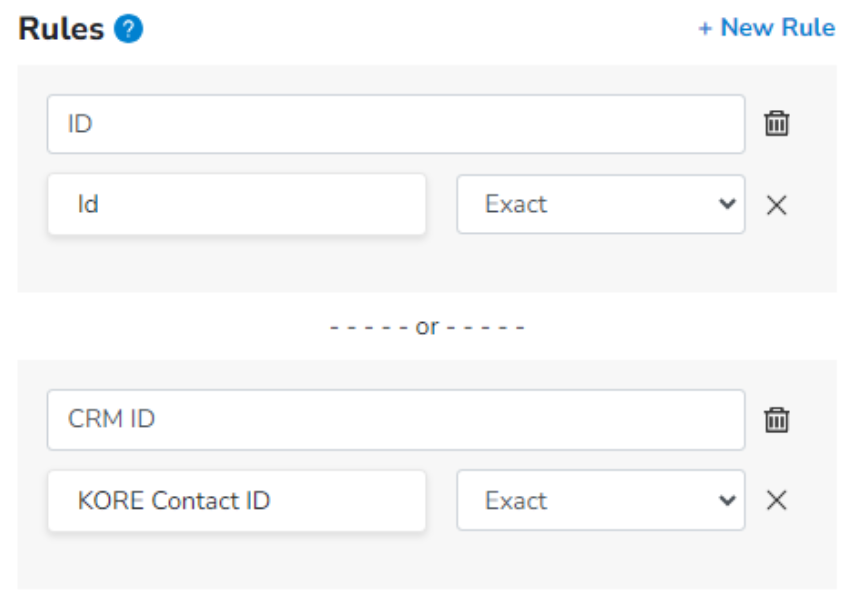
Task: Click the Rules heading text
Action: [61, 28]
